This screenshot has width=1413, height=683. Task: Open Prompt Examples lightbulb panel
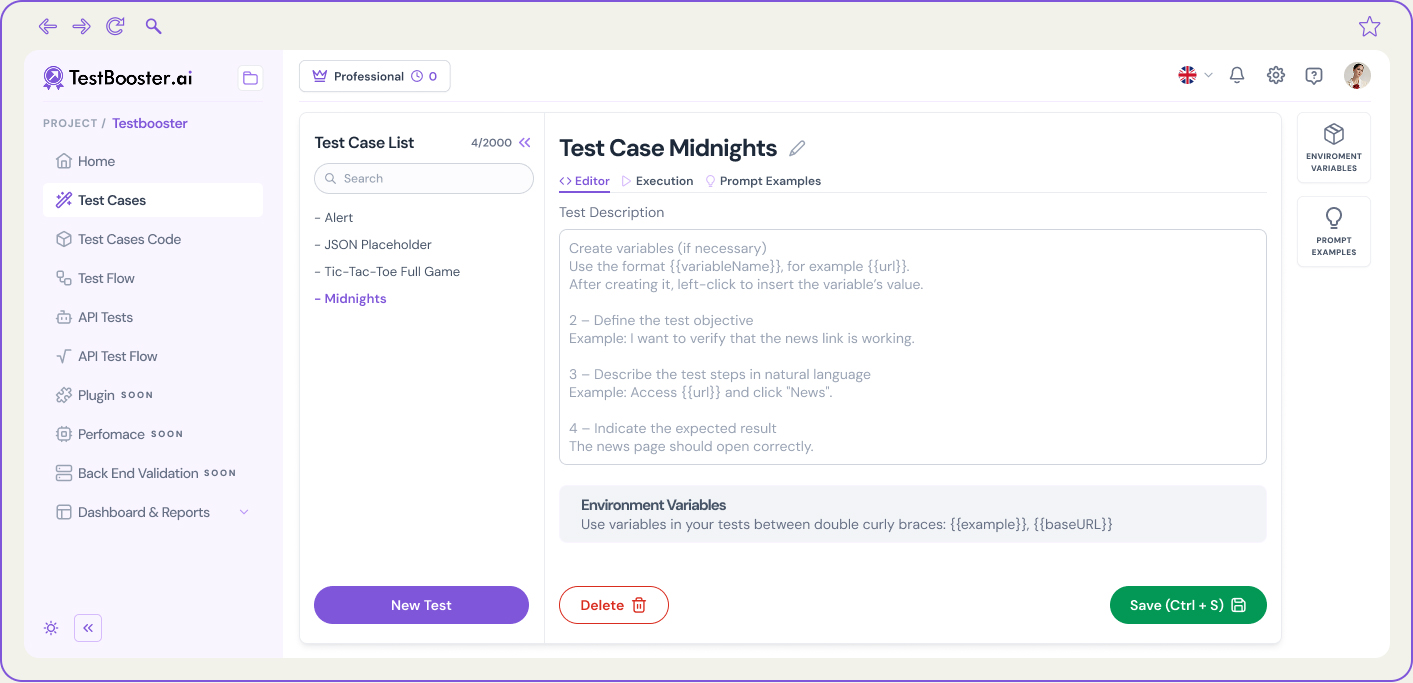pos(1333,231)
